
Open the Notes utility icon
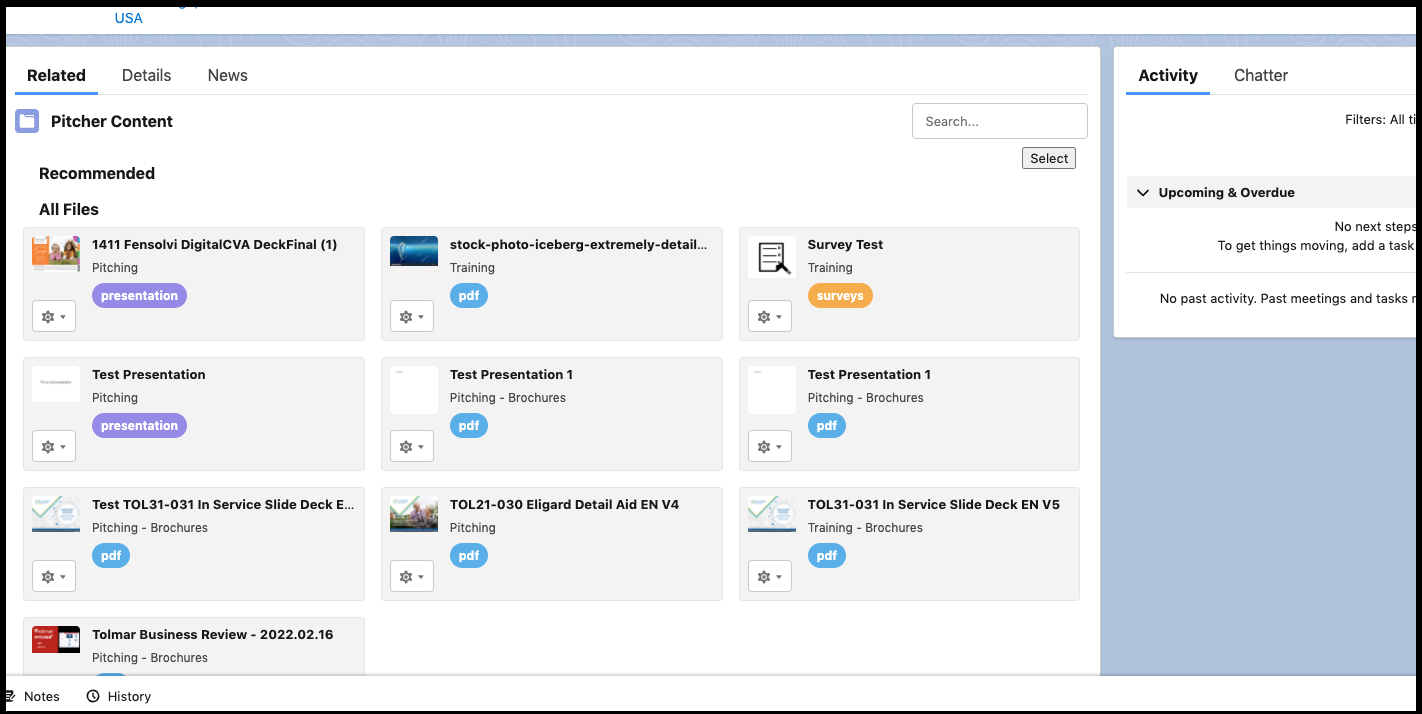pos(9,696)
